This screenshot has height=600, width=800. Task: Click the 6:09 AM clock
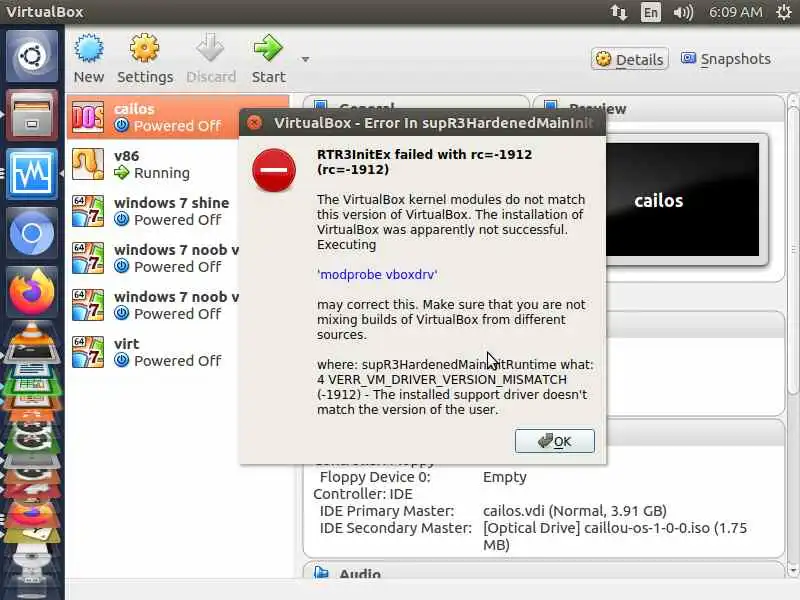pos(736,12)
